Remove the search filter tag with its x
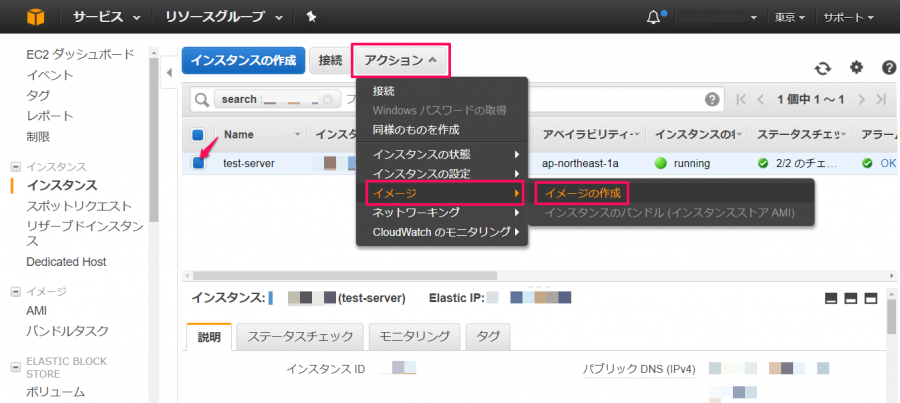Viewport: 900px width, 403px height. (327, 99)
